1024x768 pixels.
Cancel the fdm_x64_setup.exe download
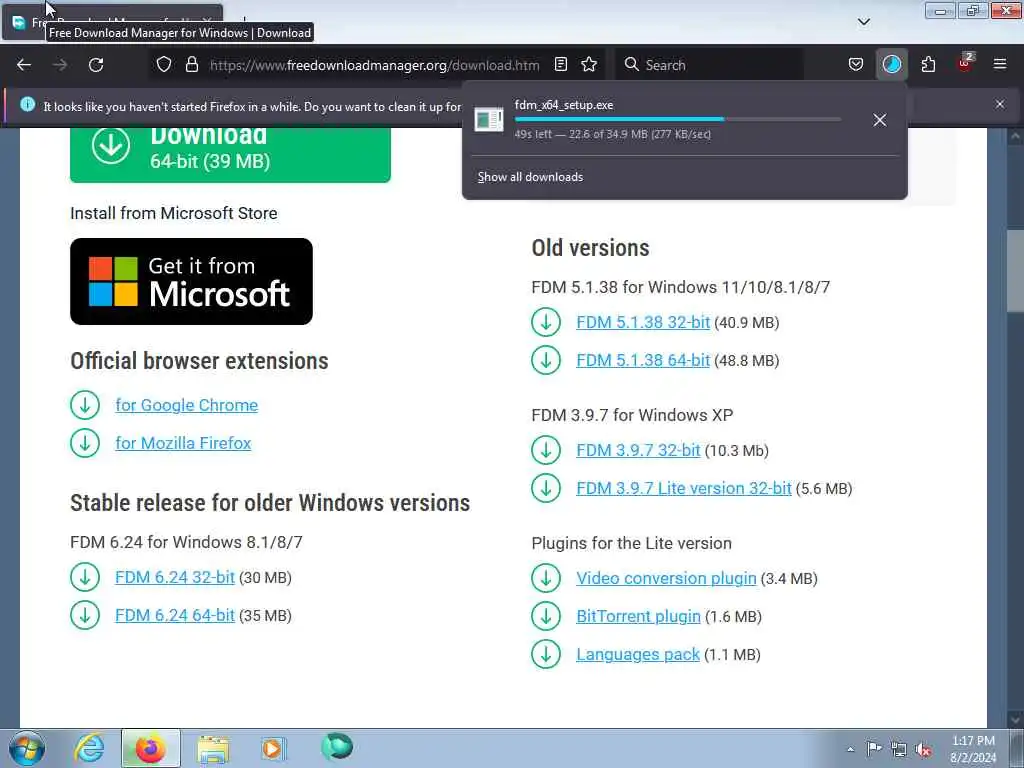(x=880, y=120)
